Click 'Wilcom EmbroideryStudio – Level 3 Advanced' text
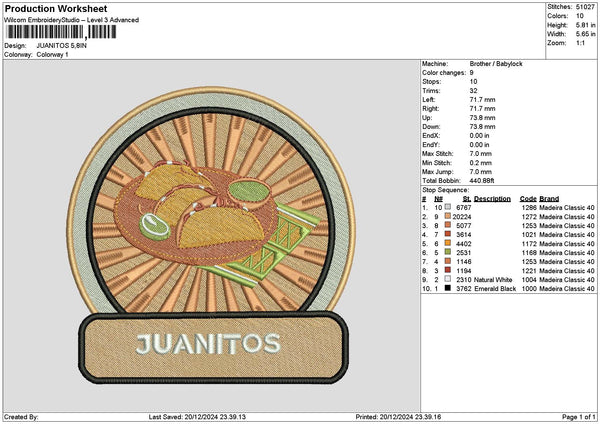The width and height of the screenshot is (600, 424). [x=72, y=20]
